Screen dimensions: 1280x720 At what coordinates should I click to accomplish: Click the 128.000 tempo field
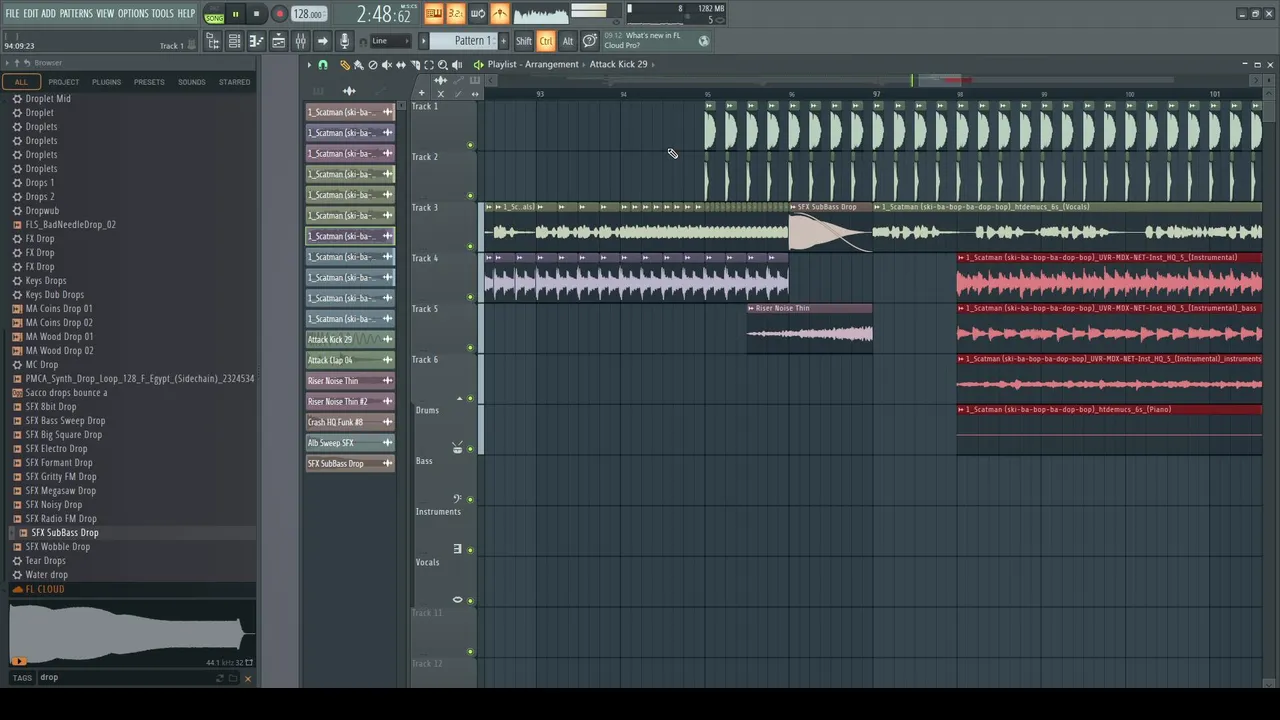pyautogui.click(x=309, y=14)
